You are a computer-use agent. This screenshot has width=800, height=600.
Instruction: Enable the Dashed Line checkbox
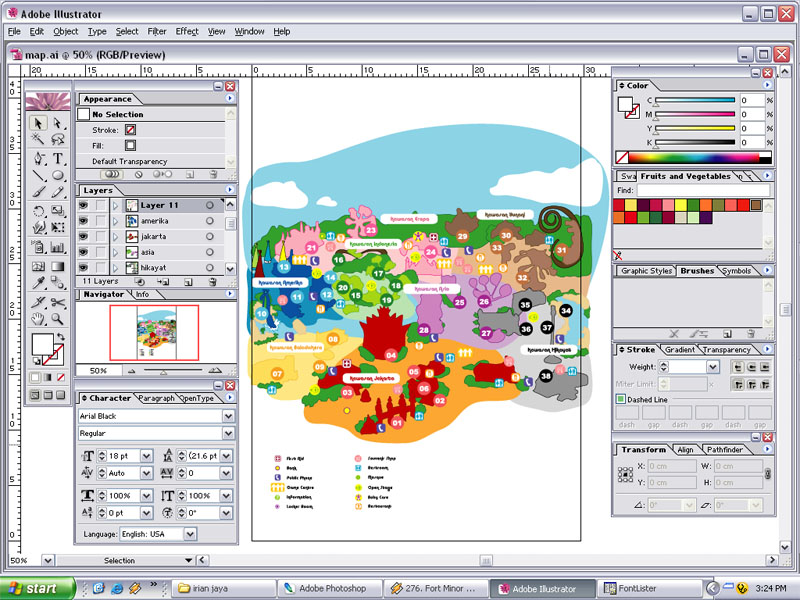622,399
